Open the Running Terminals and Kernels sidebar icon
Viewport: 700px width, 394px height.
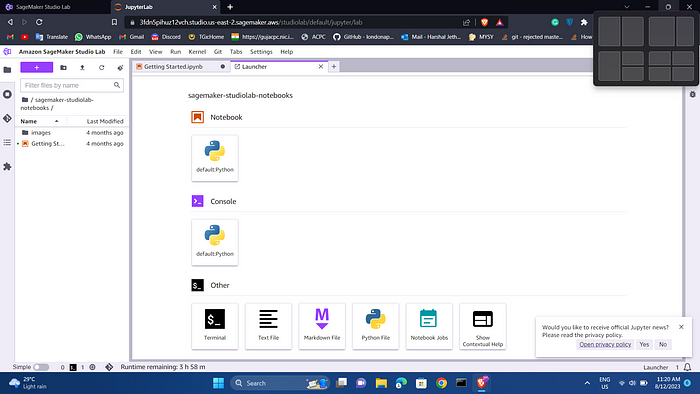7,94
